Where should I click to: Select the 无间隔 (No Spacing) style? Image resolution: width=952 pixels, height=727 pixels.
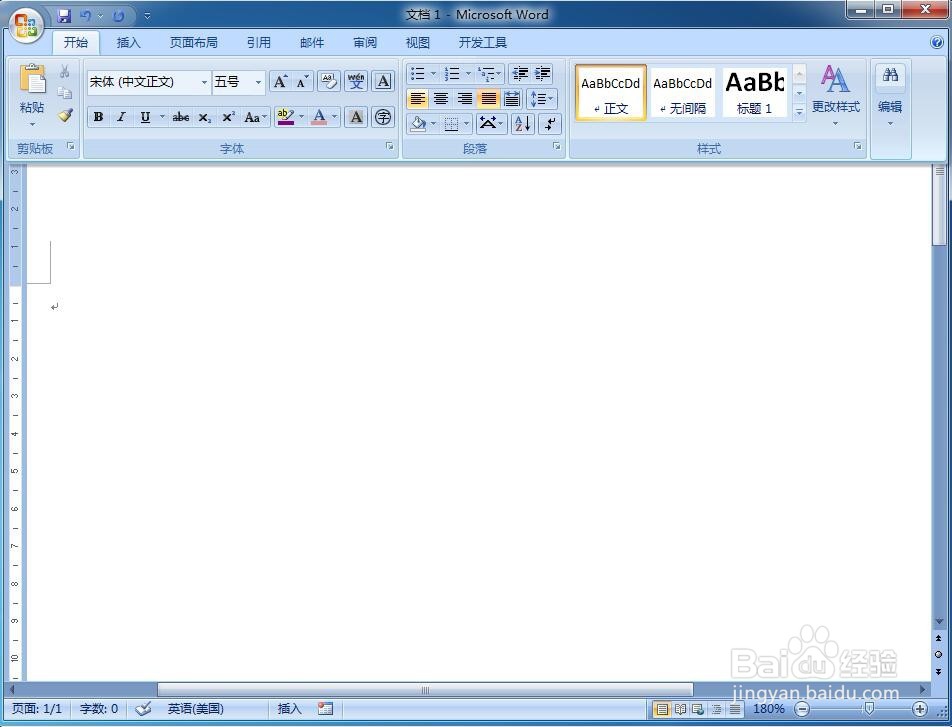coord(682,93)
